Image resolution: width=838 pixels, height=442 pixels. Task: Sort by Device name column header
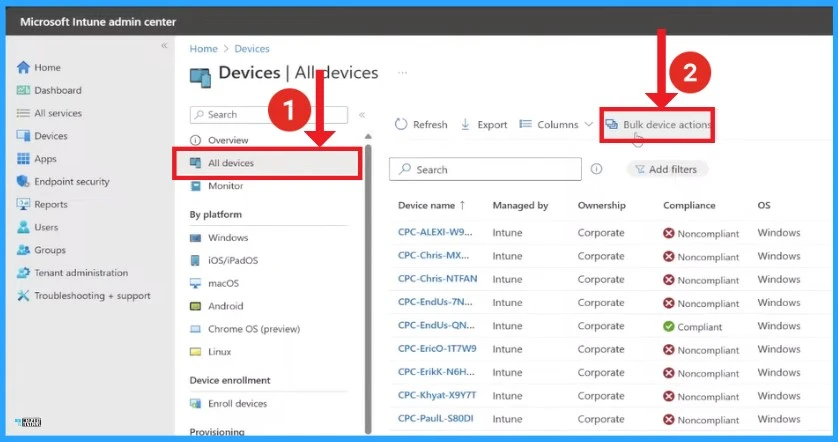pos(431,205)
